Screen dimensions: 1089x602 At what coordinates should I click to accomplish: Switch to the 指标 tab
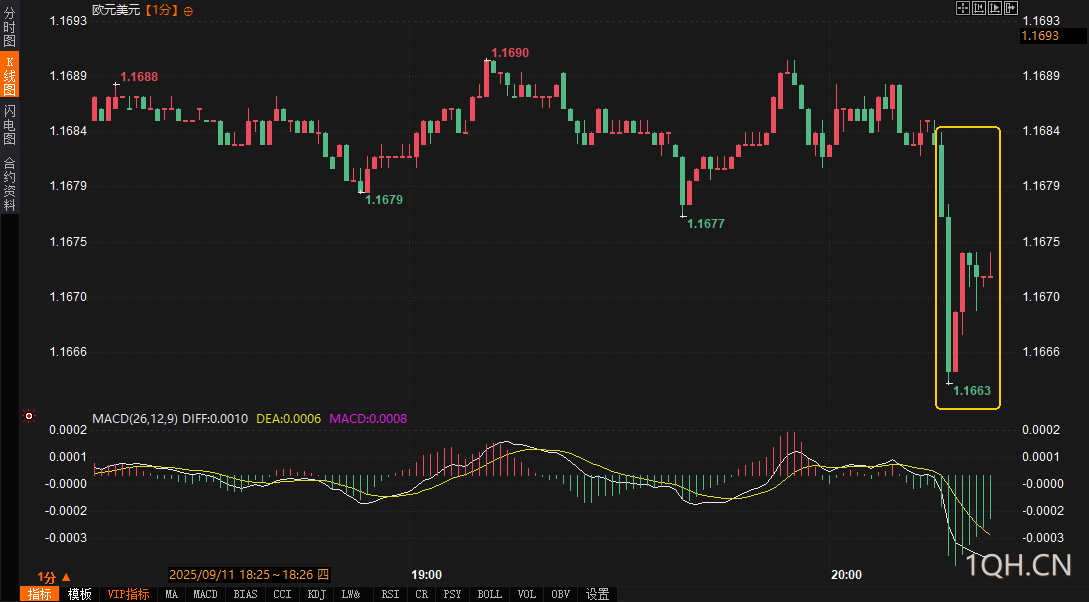40,594
